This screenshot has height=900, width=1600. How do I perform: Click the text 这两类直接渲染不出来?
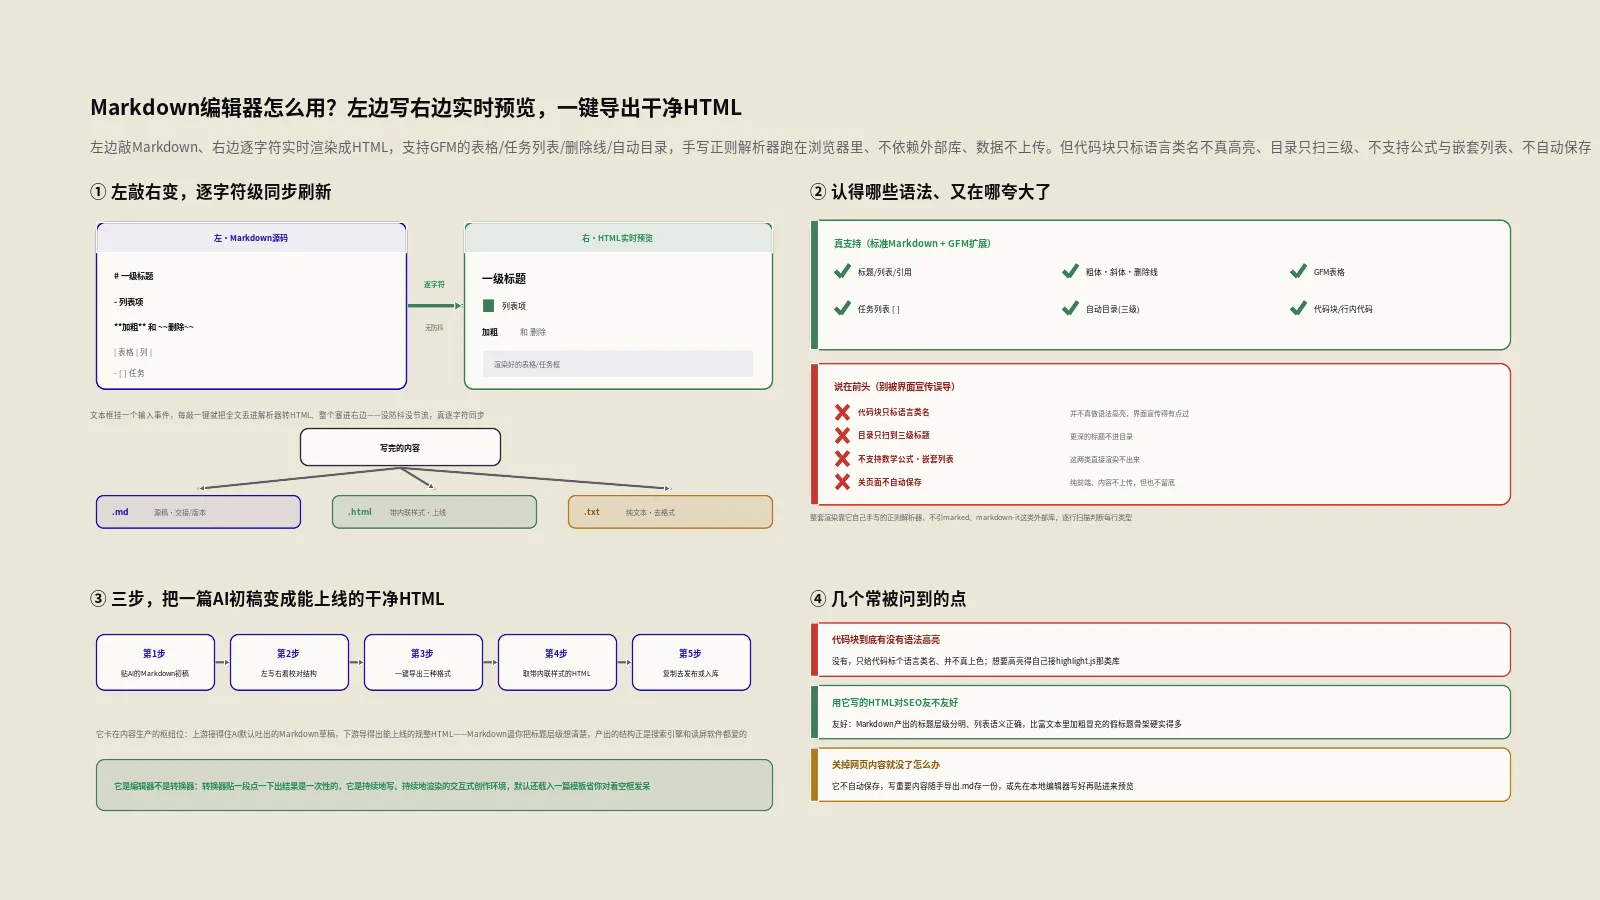[1104, 460]
